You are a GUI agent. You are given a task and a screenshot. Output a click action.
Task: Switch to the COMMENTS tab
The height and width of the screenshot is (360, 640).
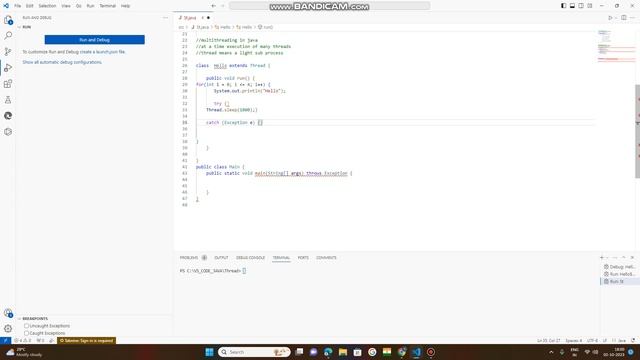pos(326,258)
